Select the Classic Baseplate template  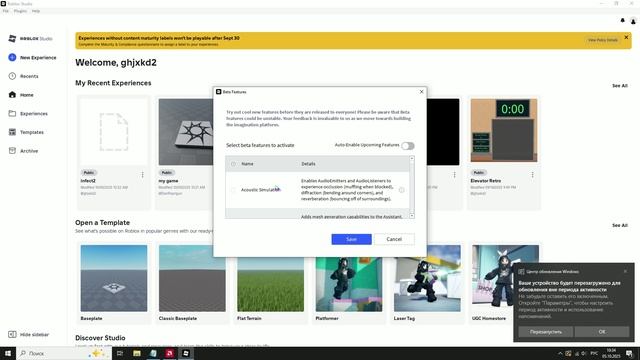pyautogui.click(x=192, y=278)
